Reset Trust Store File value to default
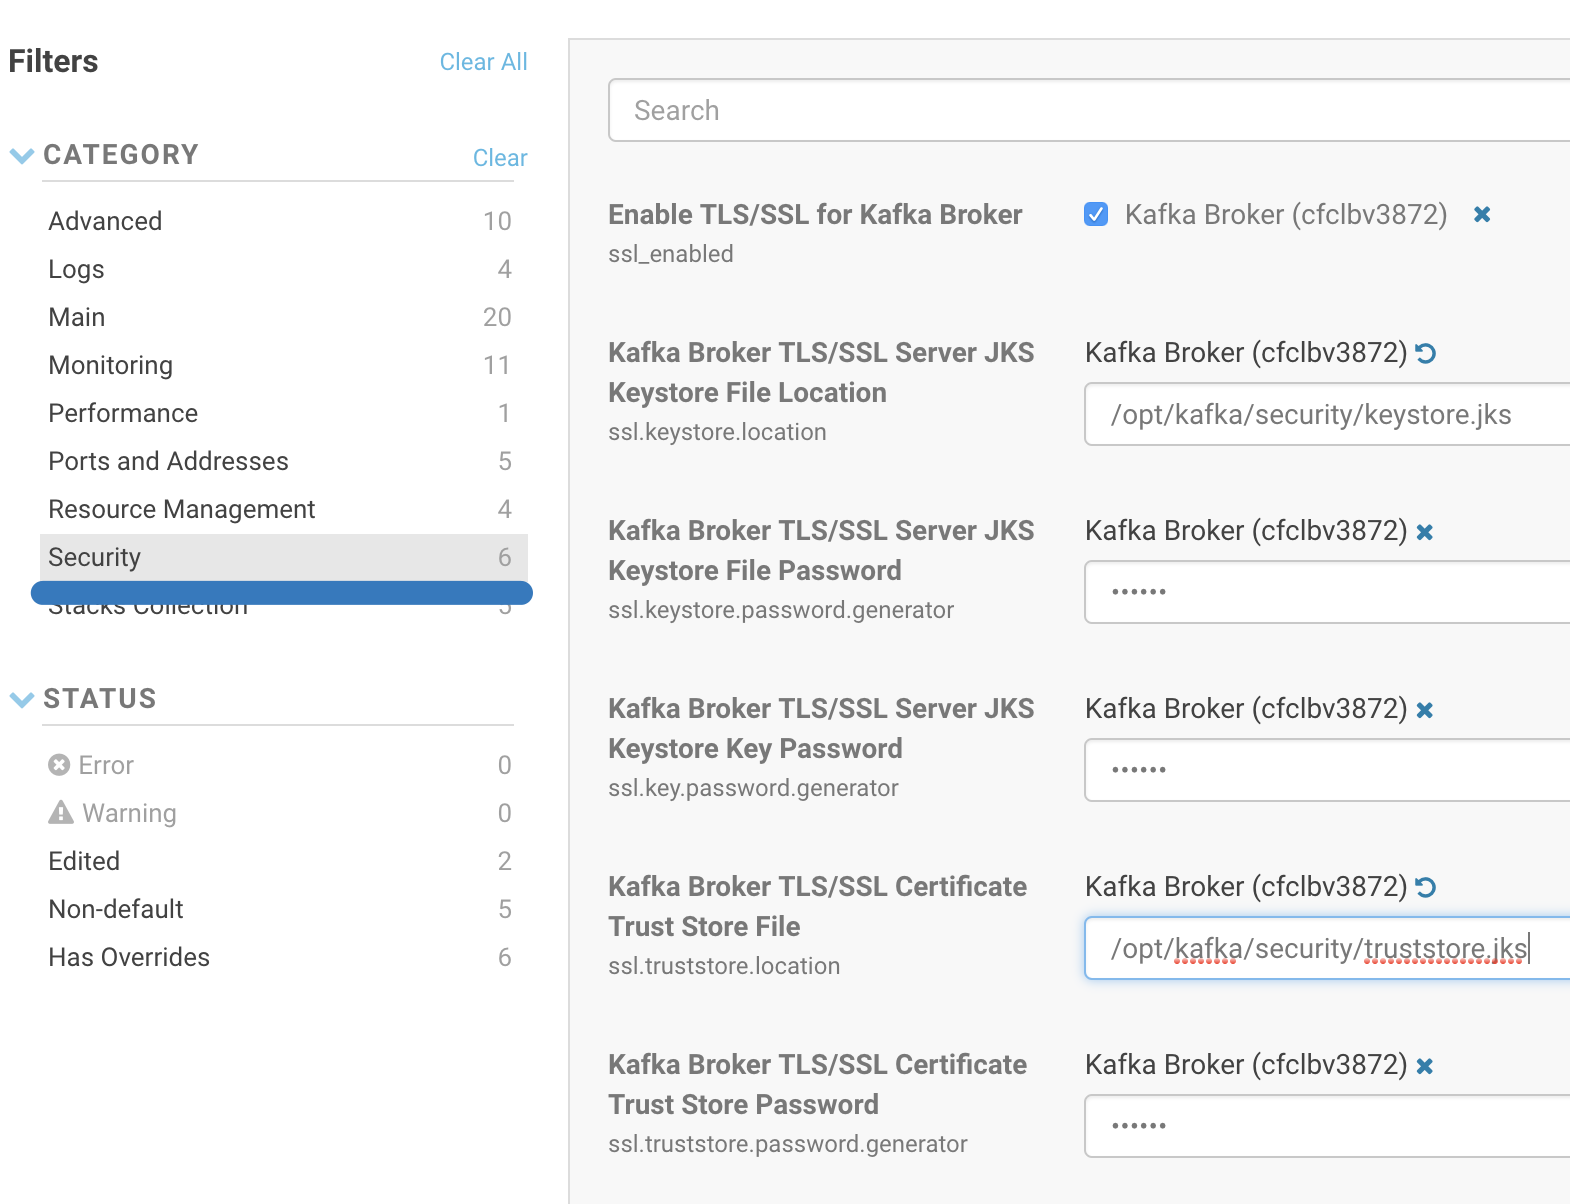This screenshot has width=1570, height=1204. coord(1426,887)
